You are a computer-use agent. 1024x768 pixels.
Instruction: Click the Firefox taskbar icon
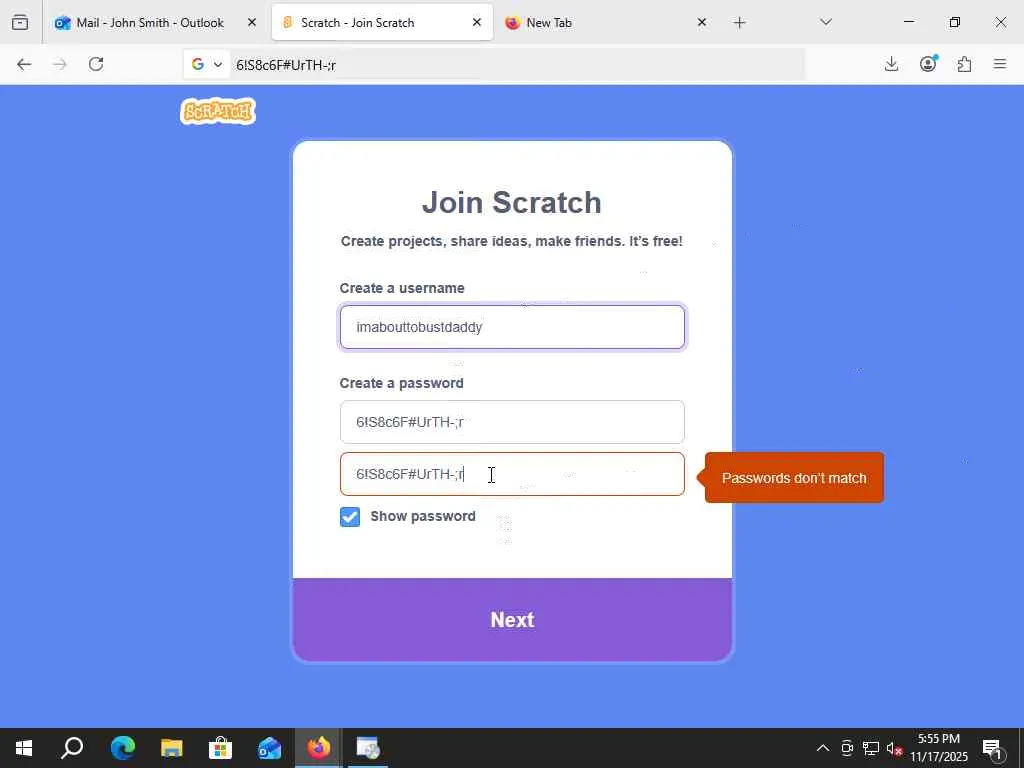tap(319, 748)
